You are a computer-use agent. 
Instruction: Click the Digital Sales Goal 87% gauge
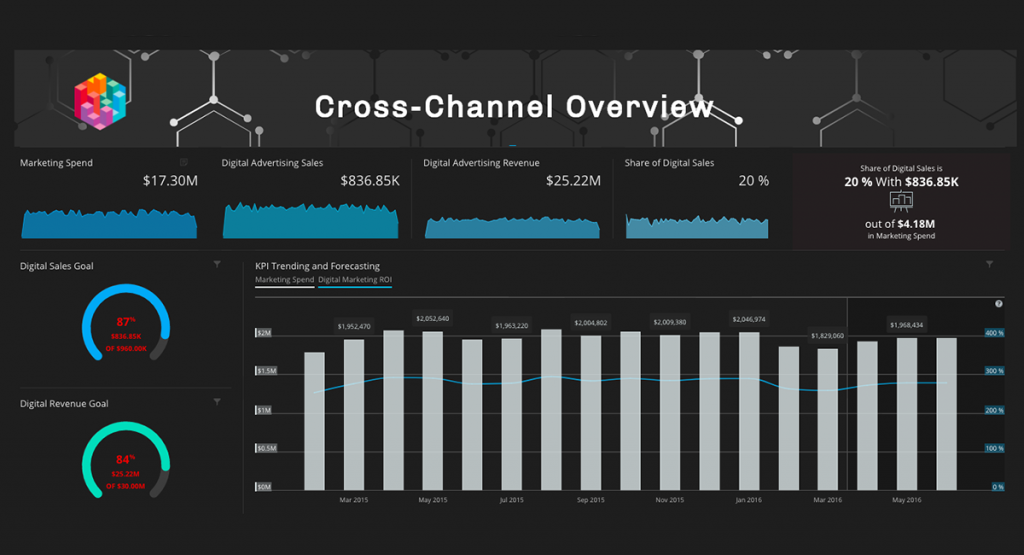tap(126, 323)
